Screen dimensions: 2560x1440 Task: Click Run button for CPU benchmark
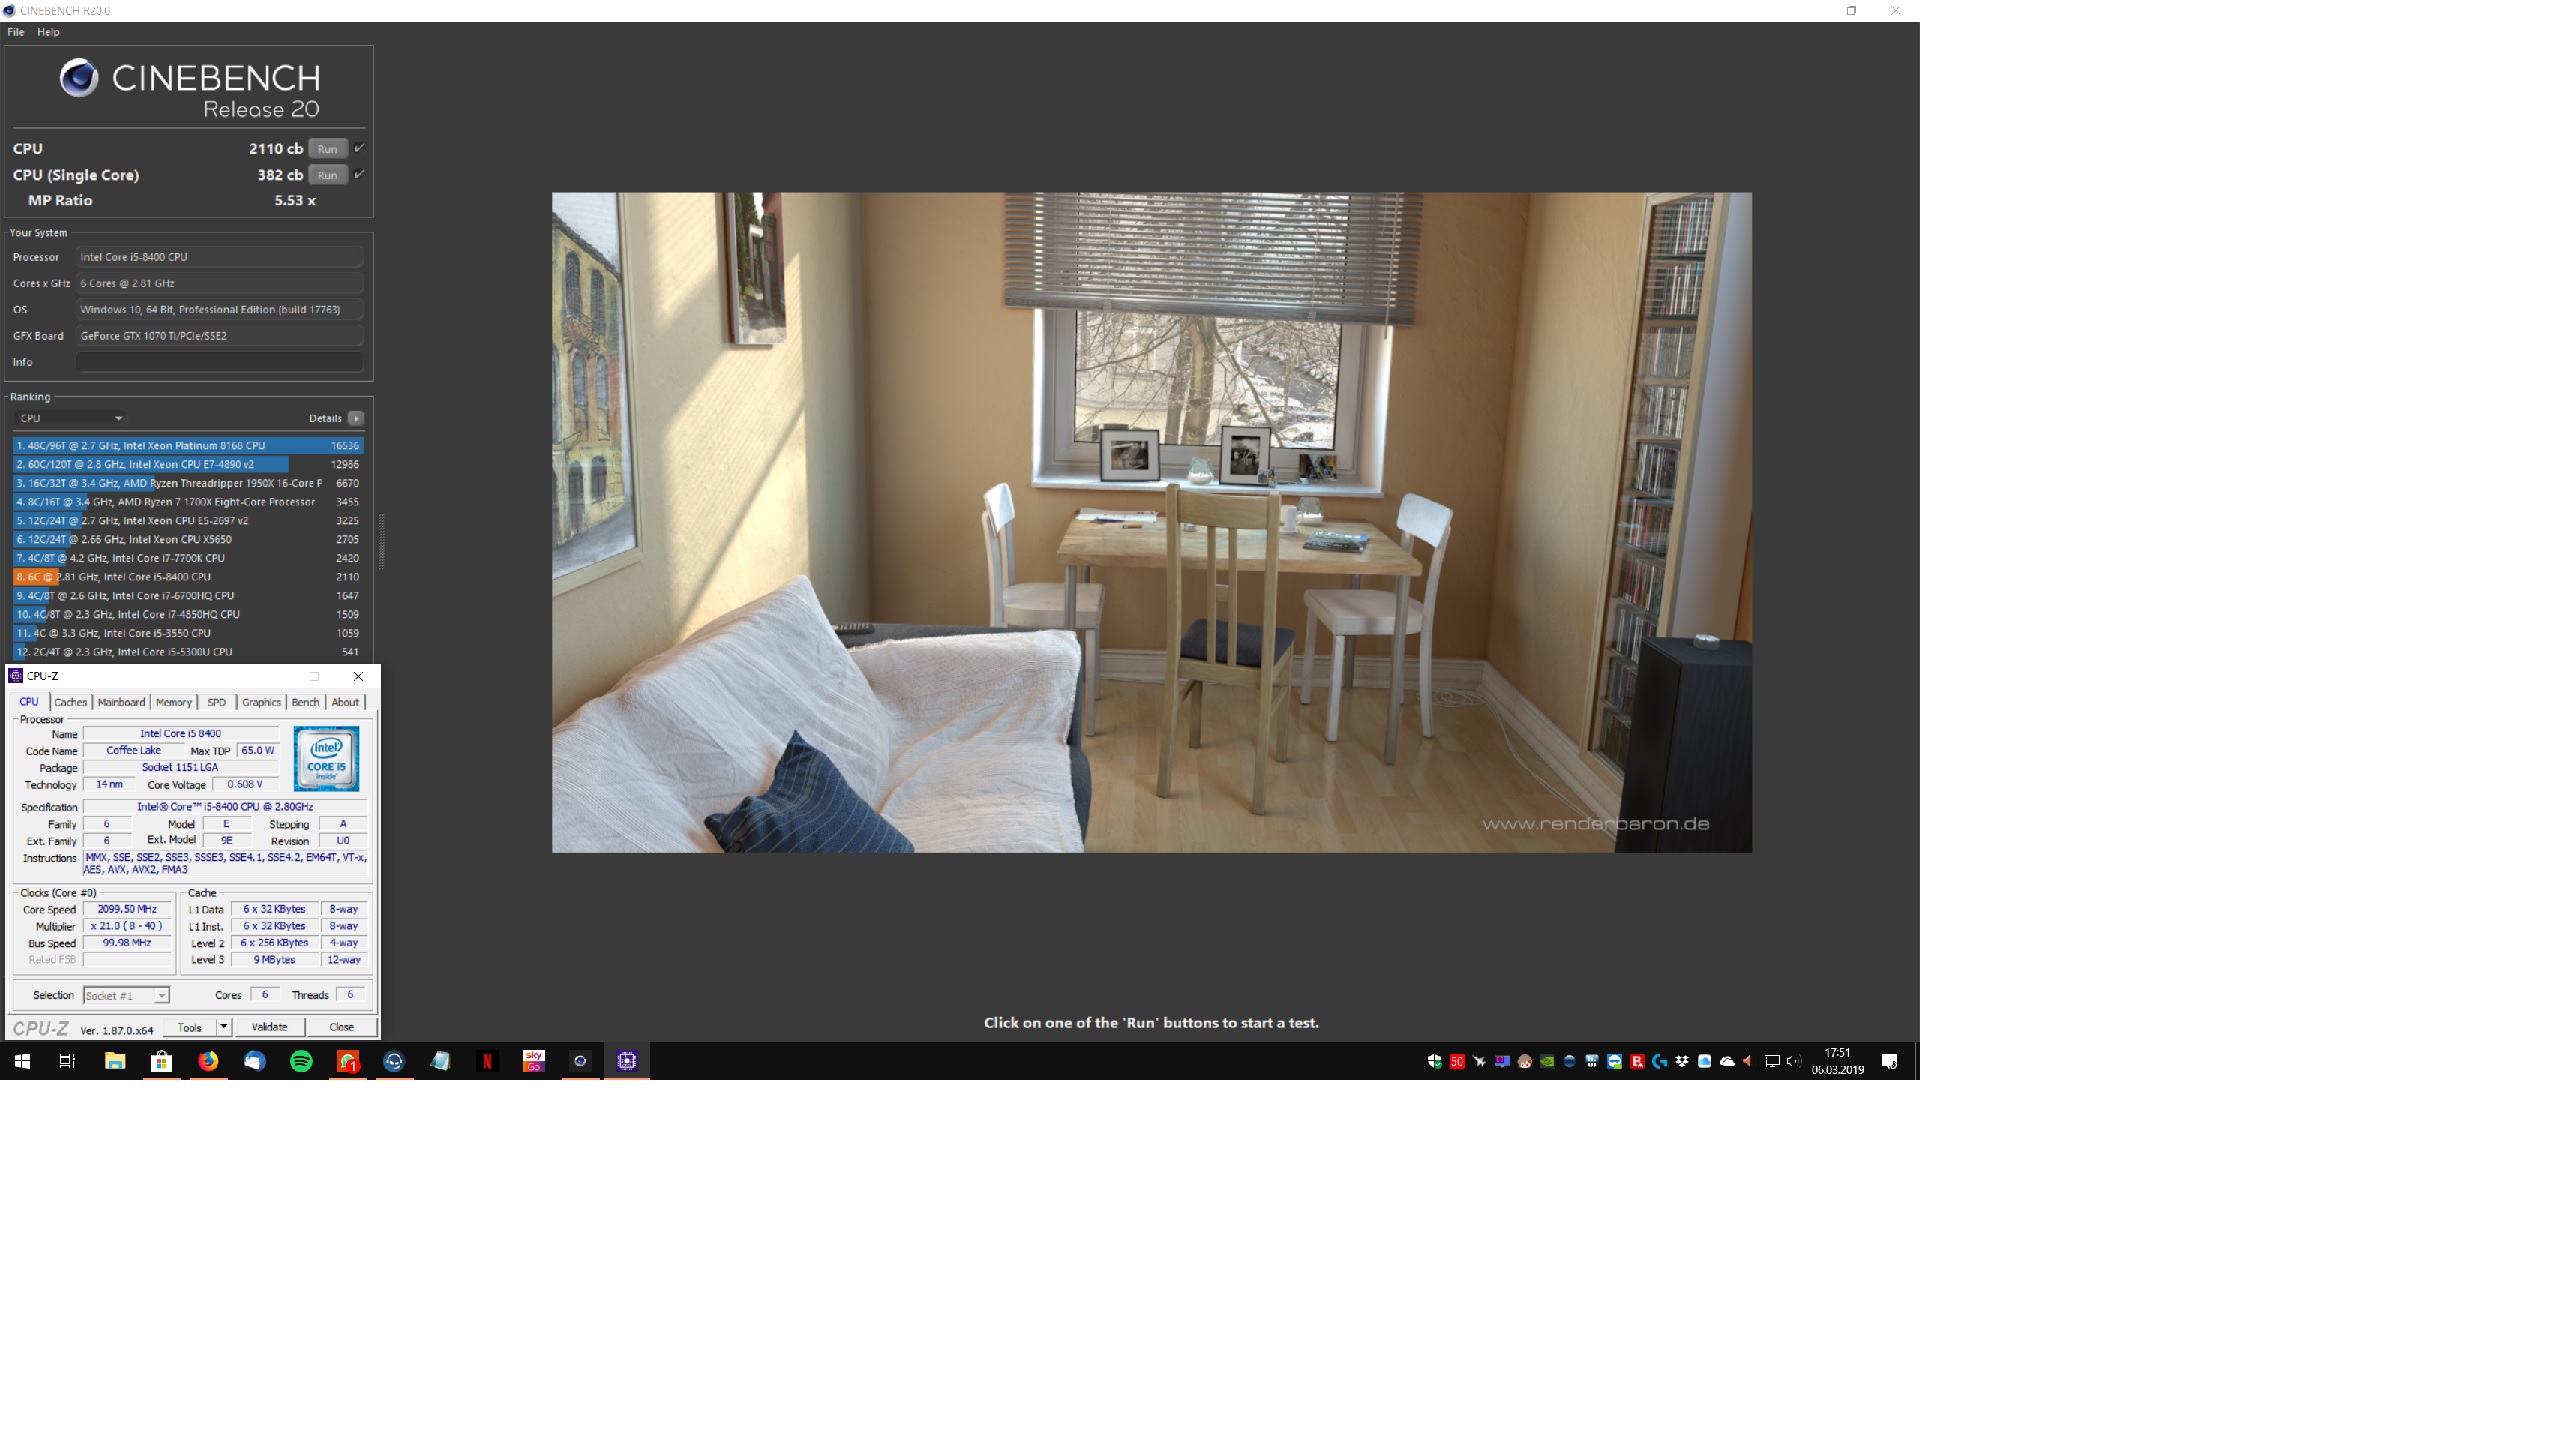click(x=325, y=148)
